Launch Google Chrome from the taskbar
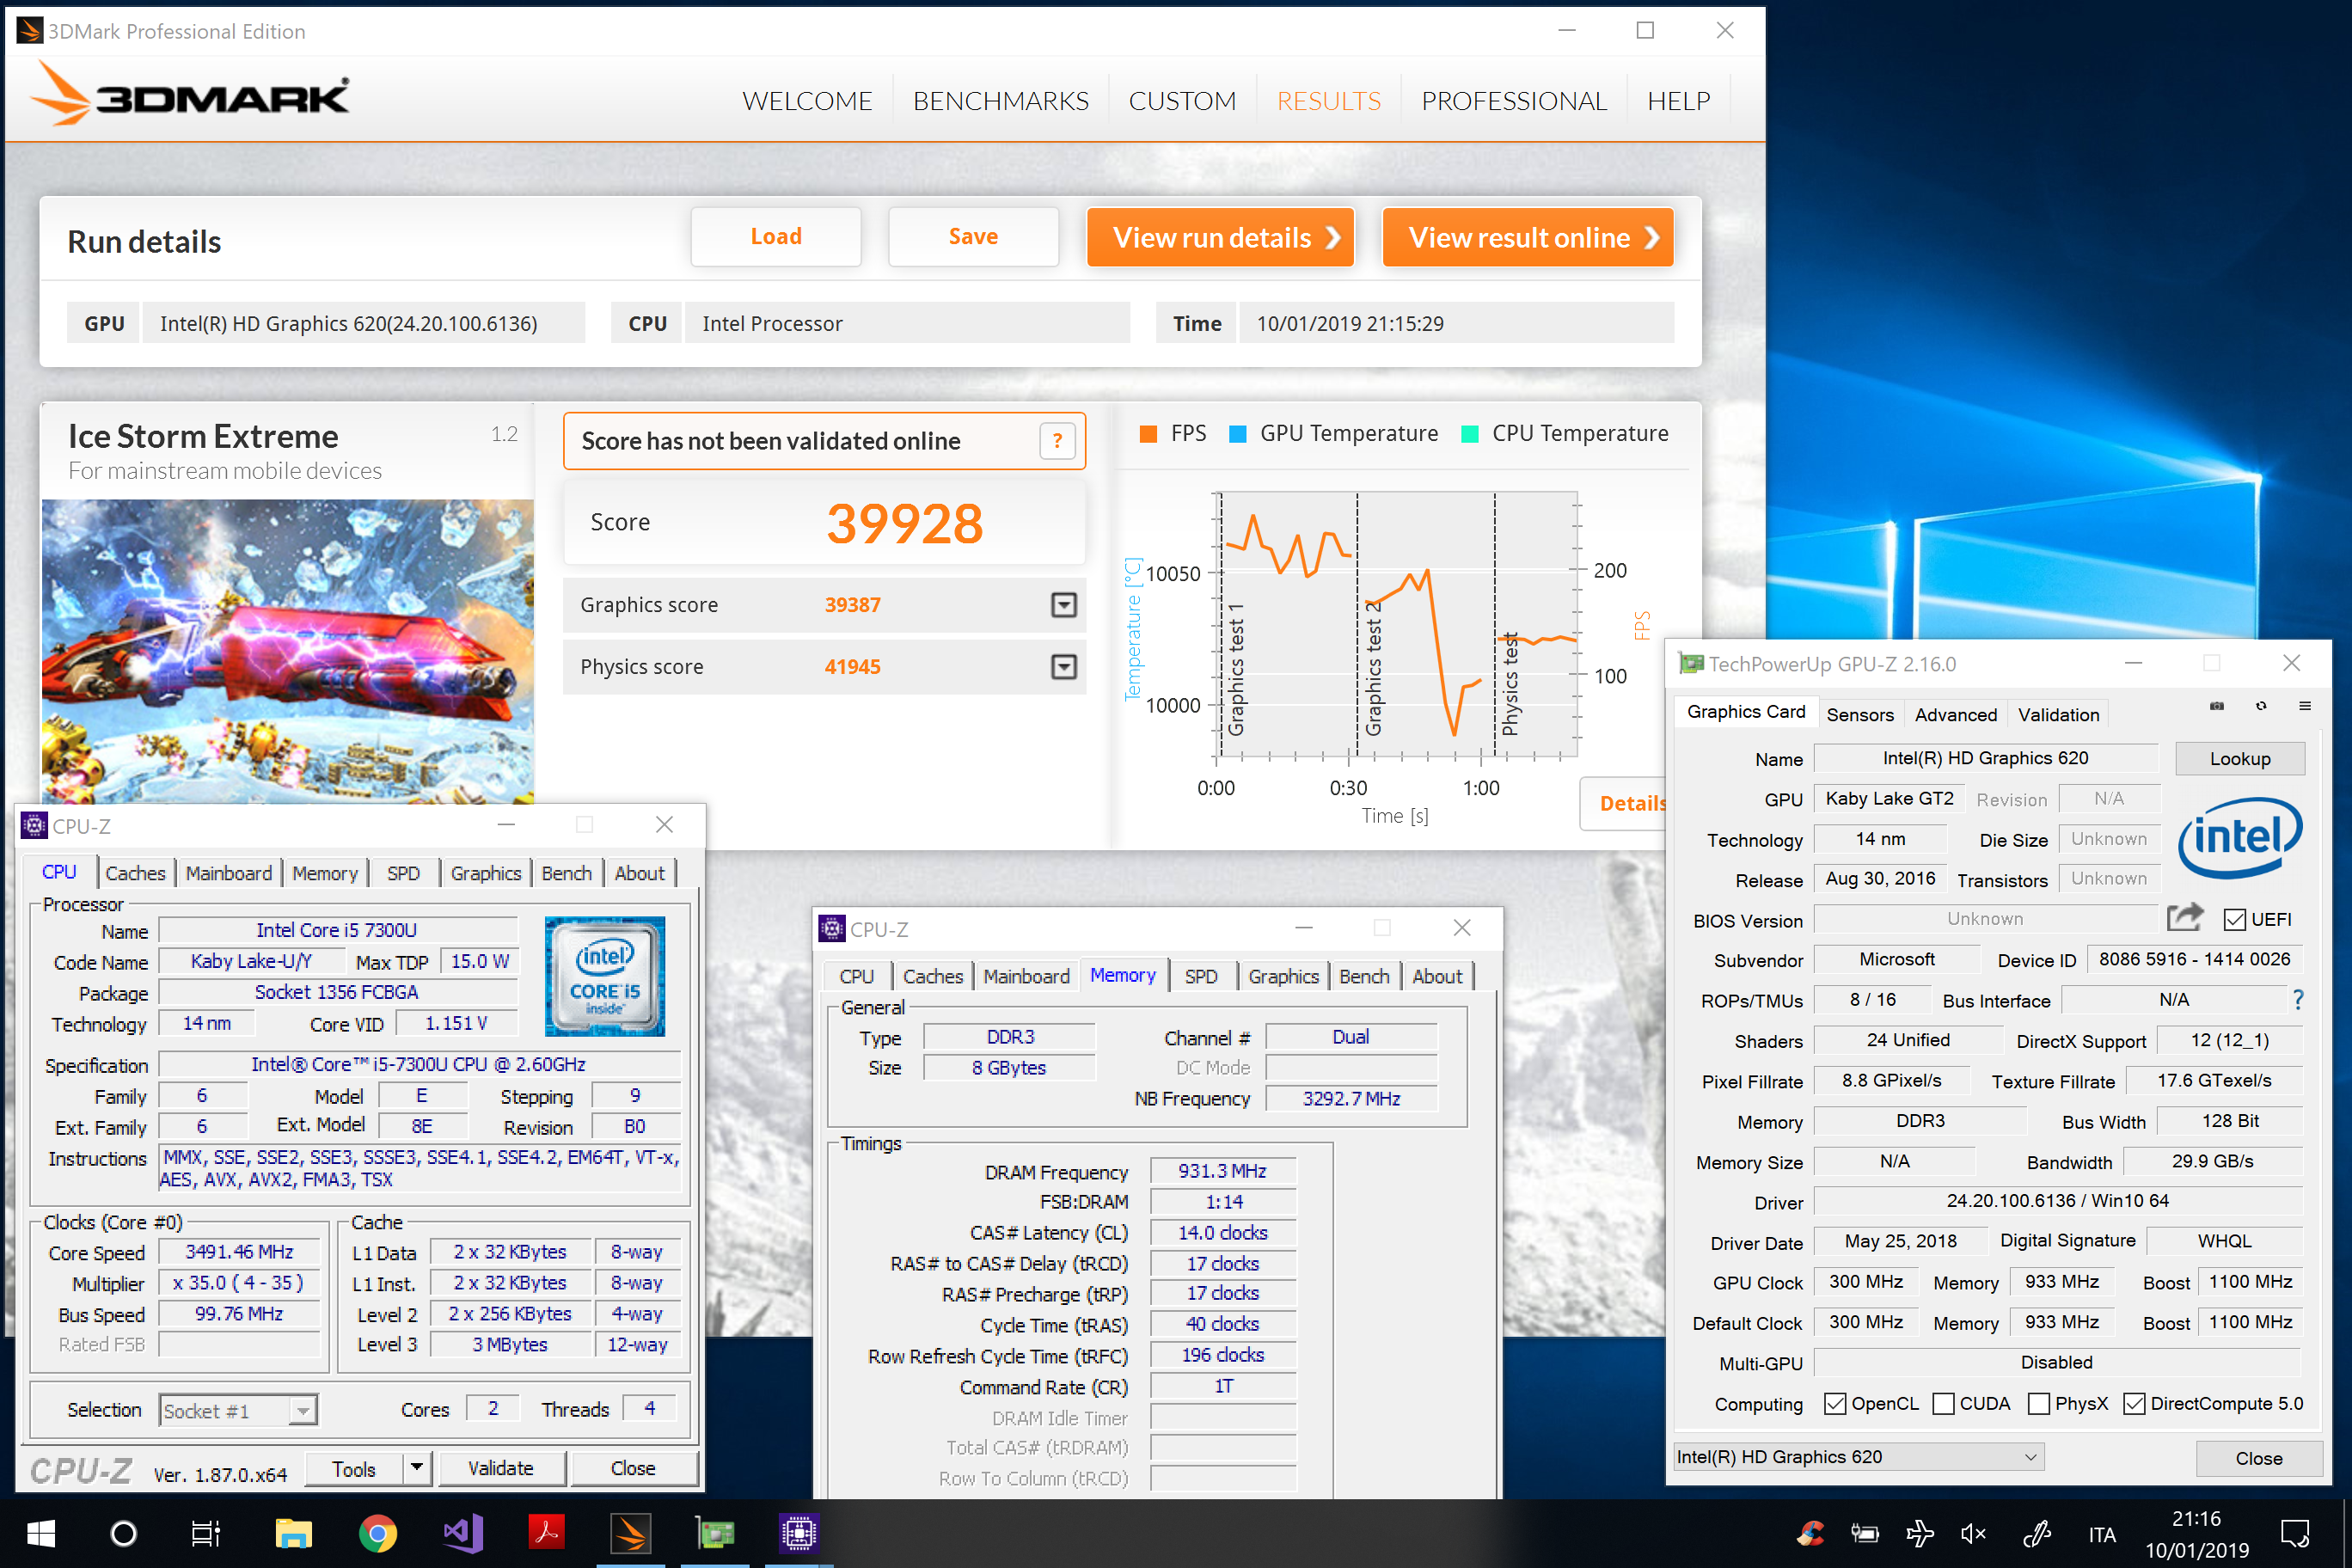This screenshot has height=1568, width=2352. click(x=377, y=1533)
